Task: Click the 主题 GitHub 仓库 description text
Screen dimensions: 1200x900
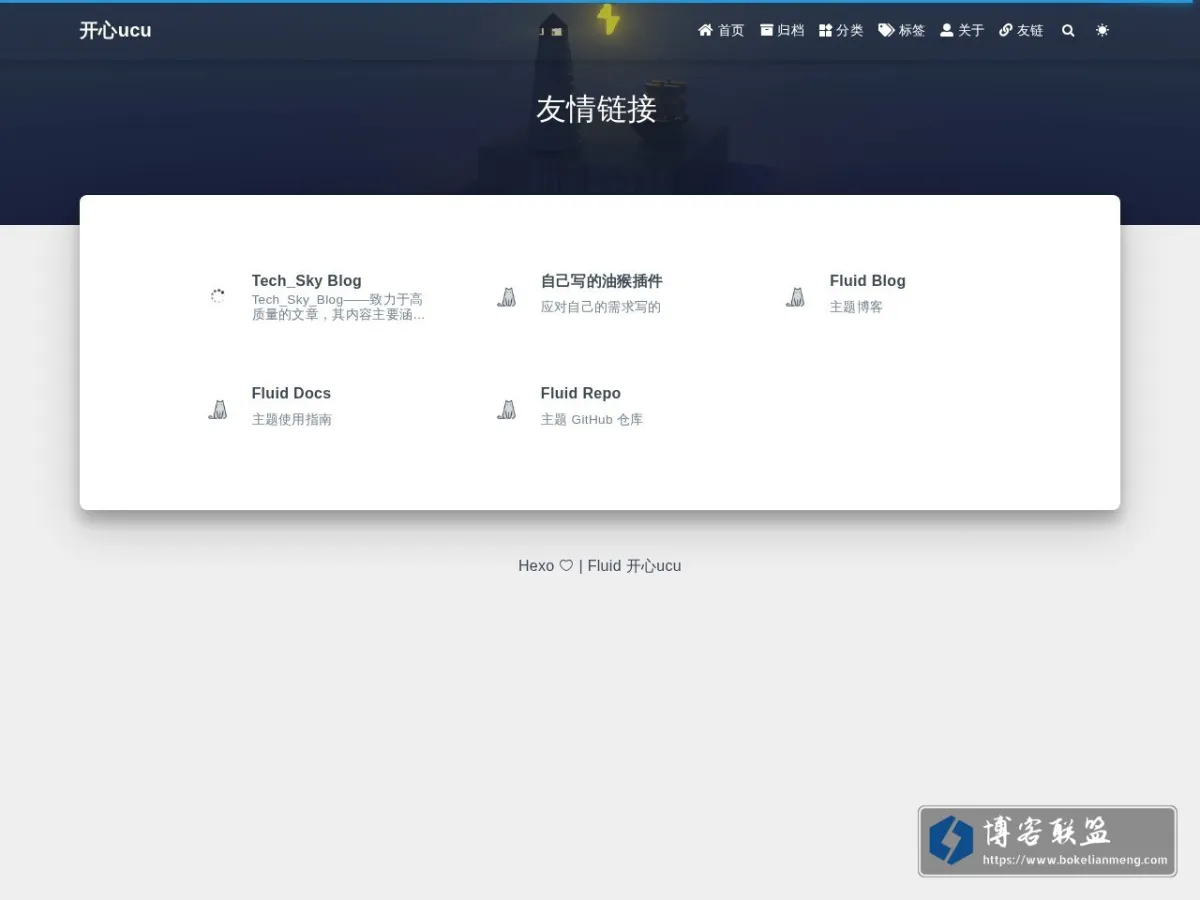Action: click(592, 420)
